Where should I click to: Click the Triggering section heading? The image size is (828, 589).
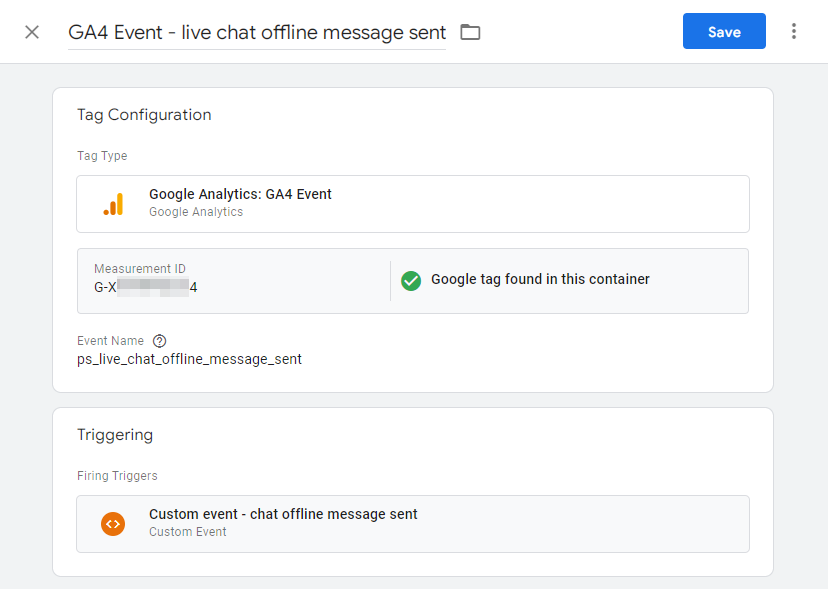(x=115, y=435)
